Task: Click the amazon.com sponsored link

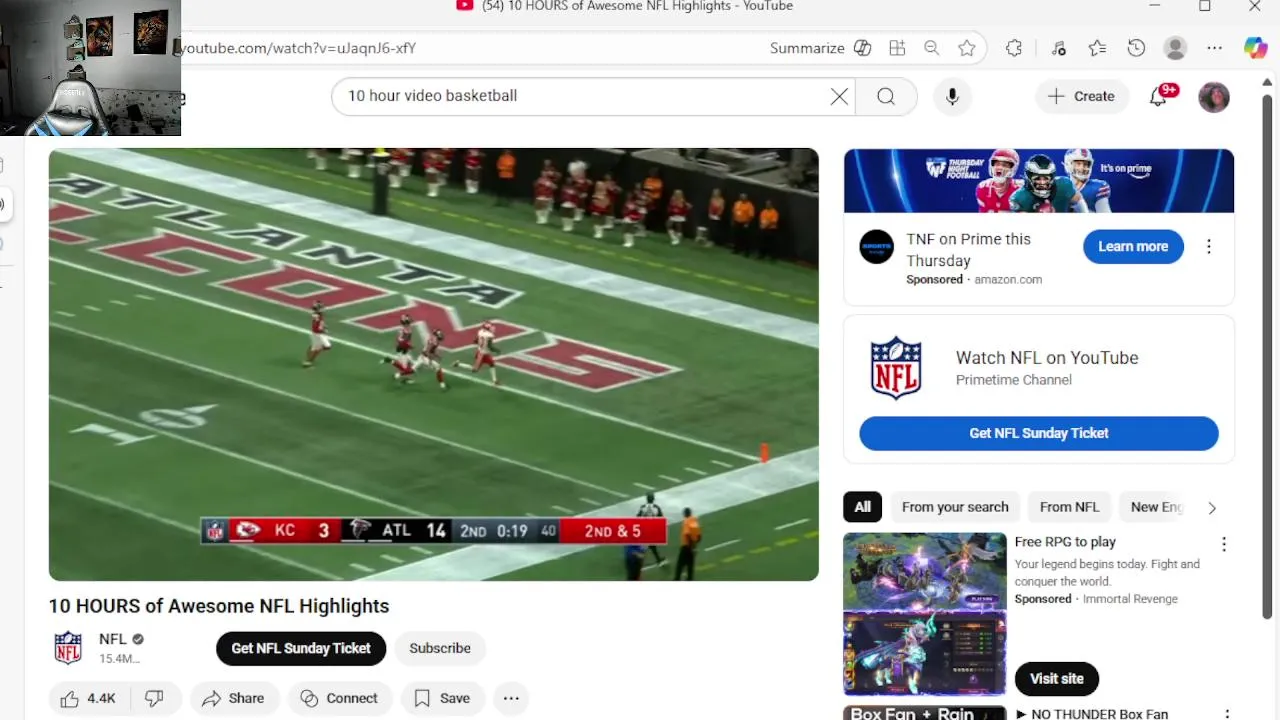Action: coord(1008,280)
